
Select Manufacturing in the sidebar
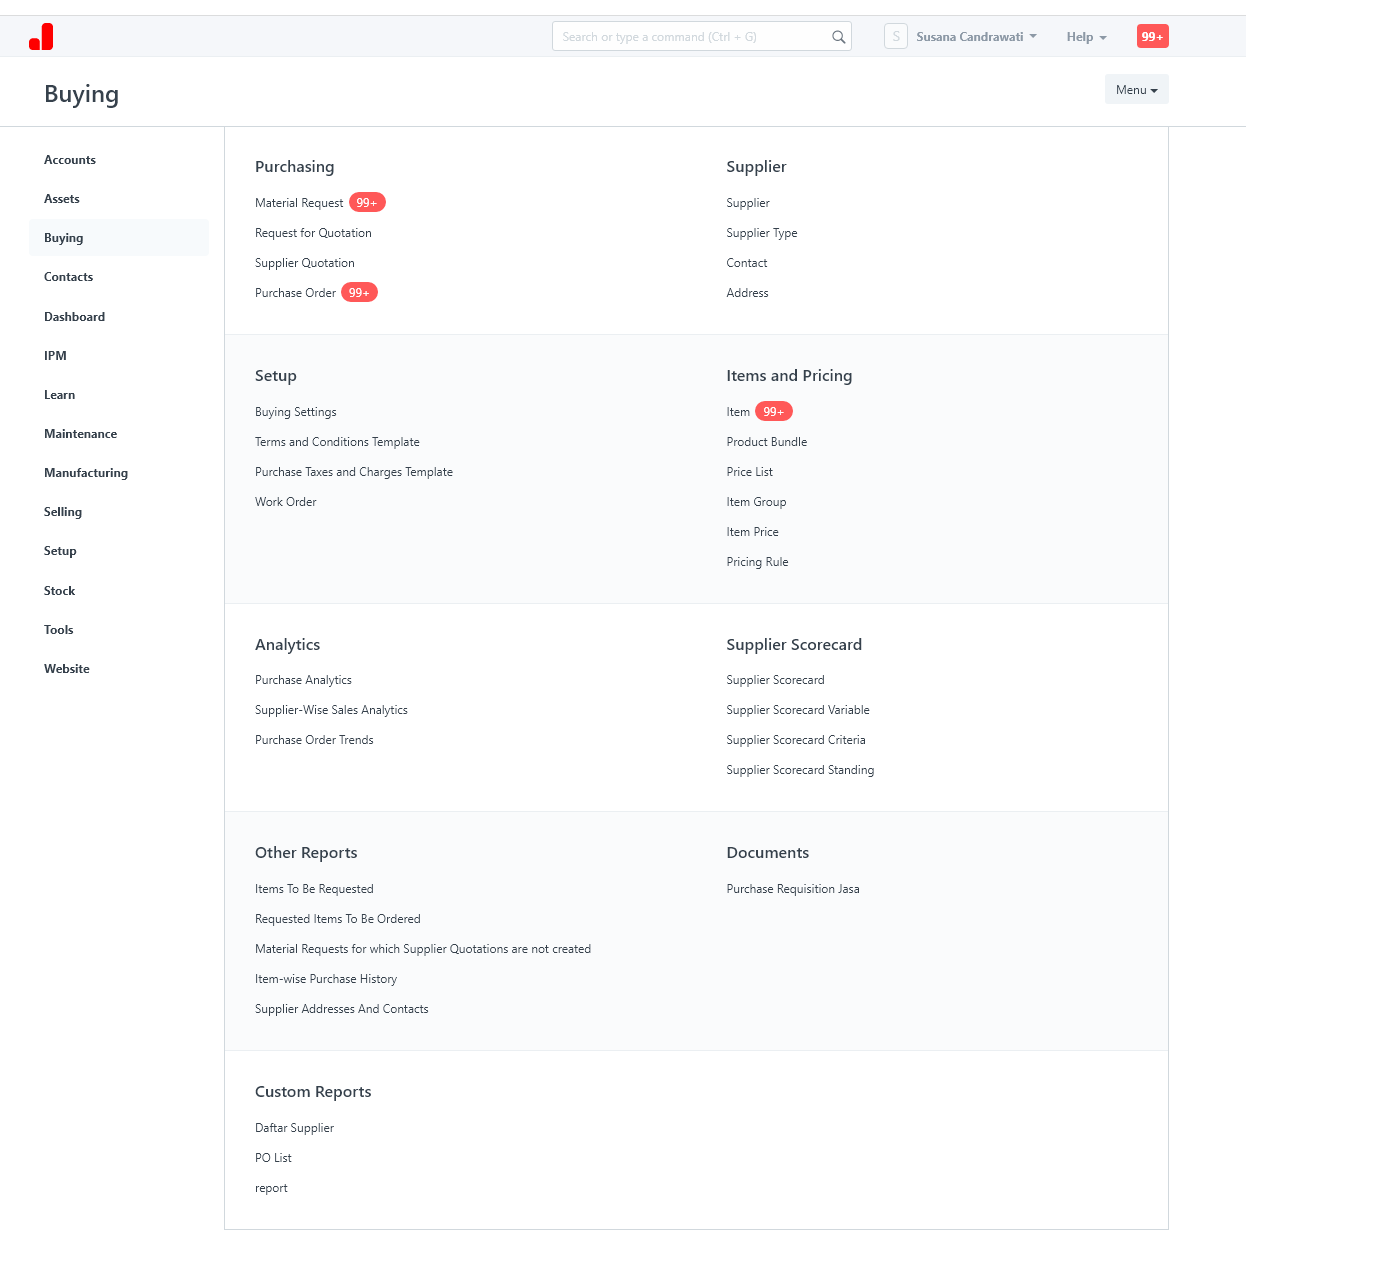click(86, 473)
